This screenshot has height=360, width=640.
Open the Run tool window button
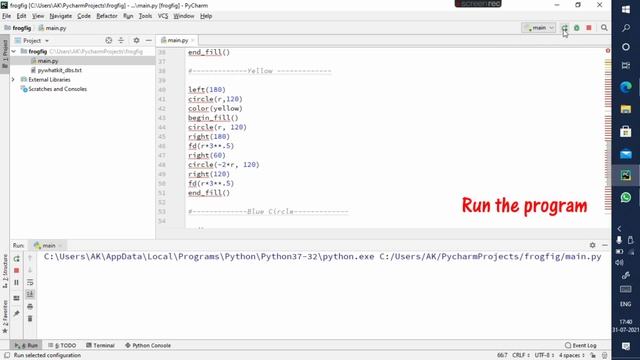26,345
